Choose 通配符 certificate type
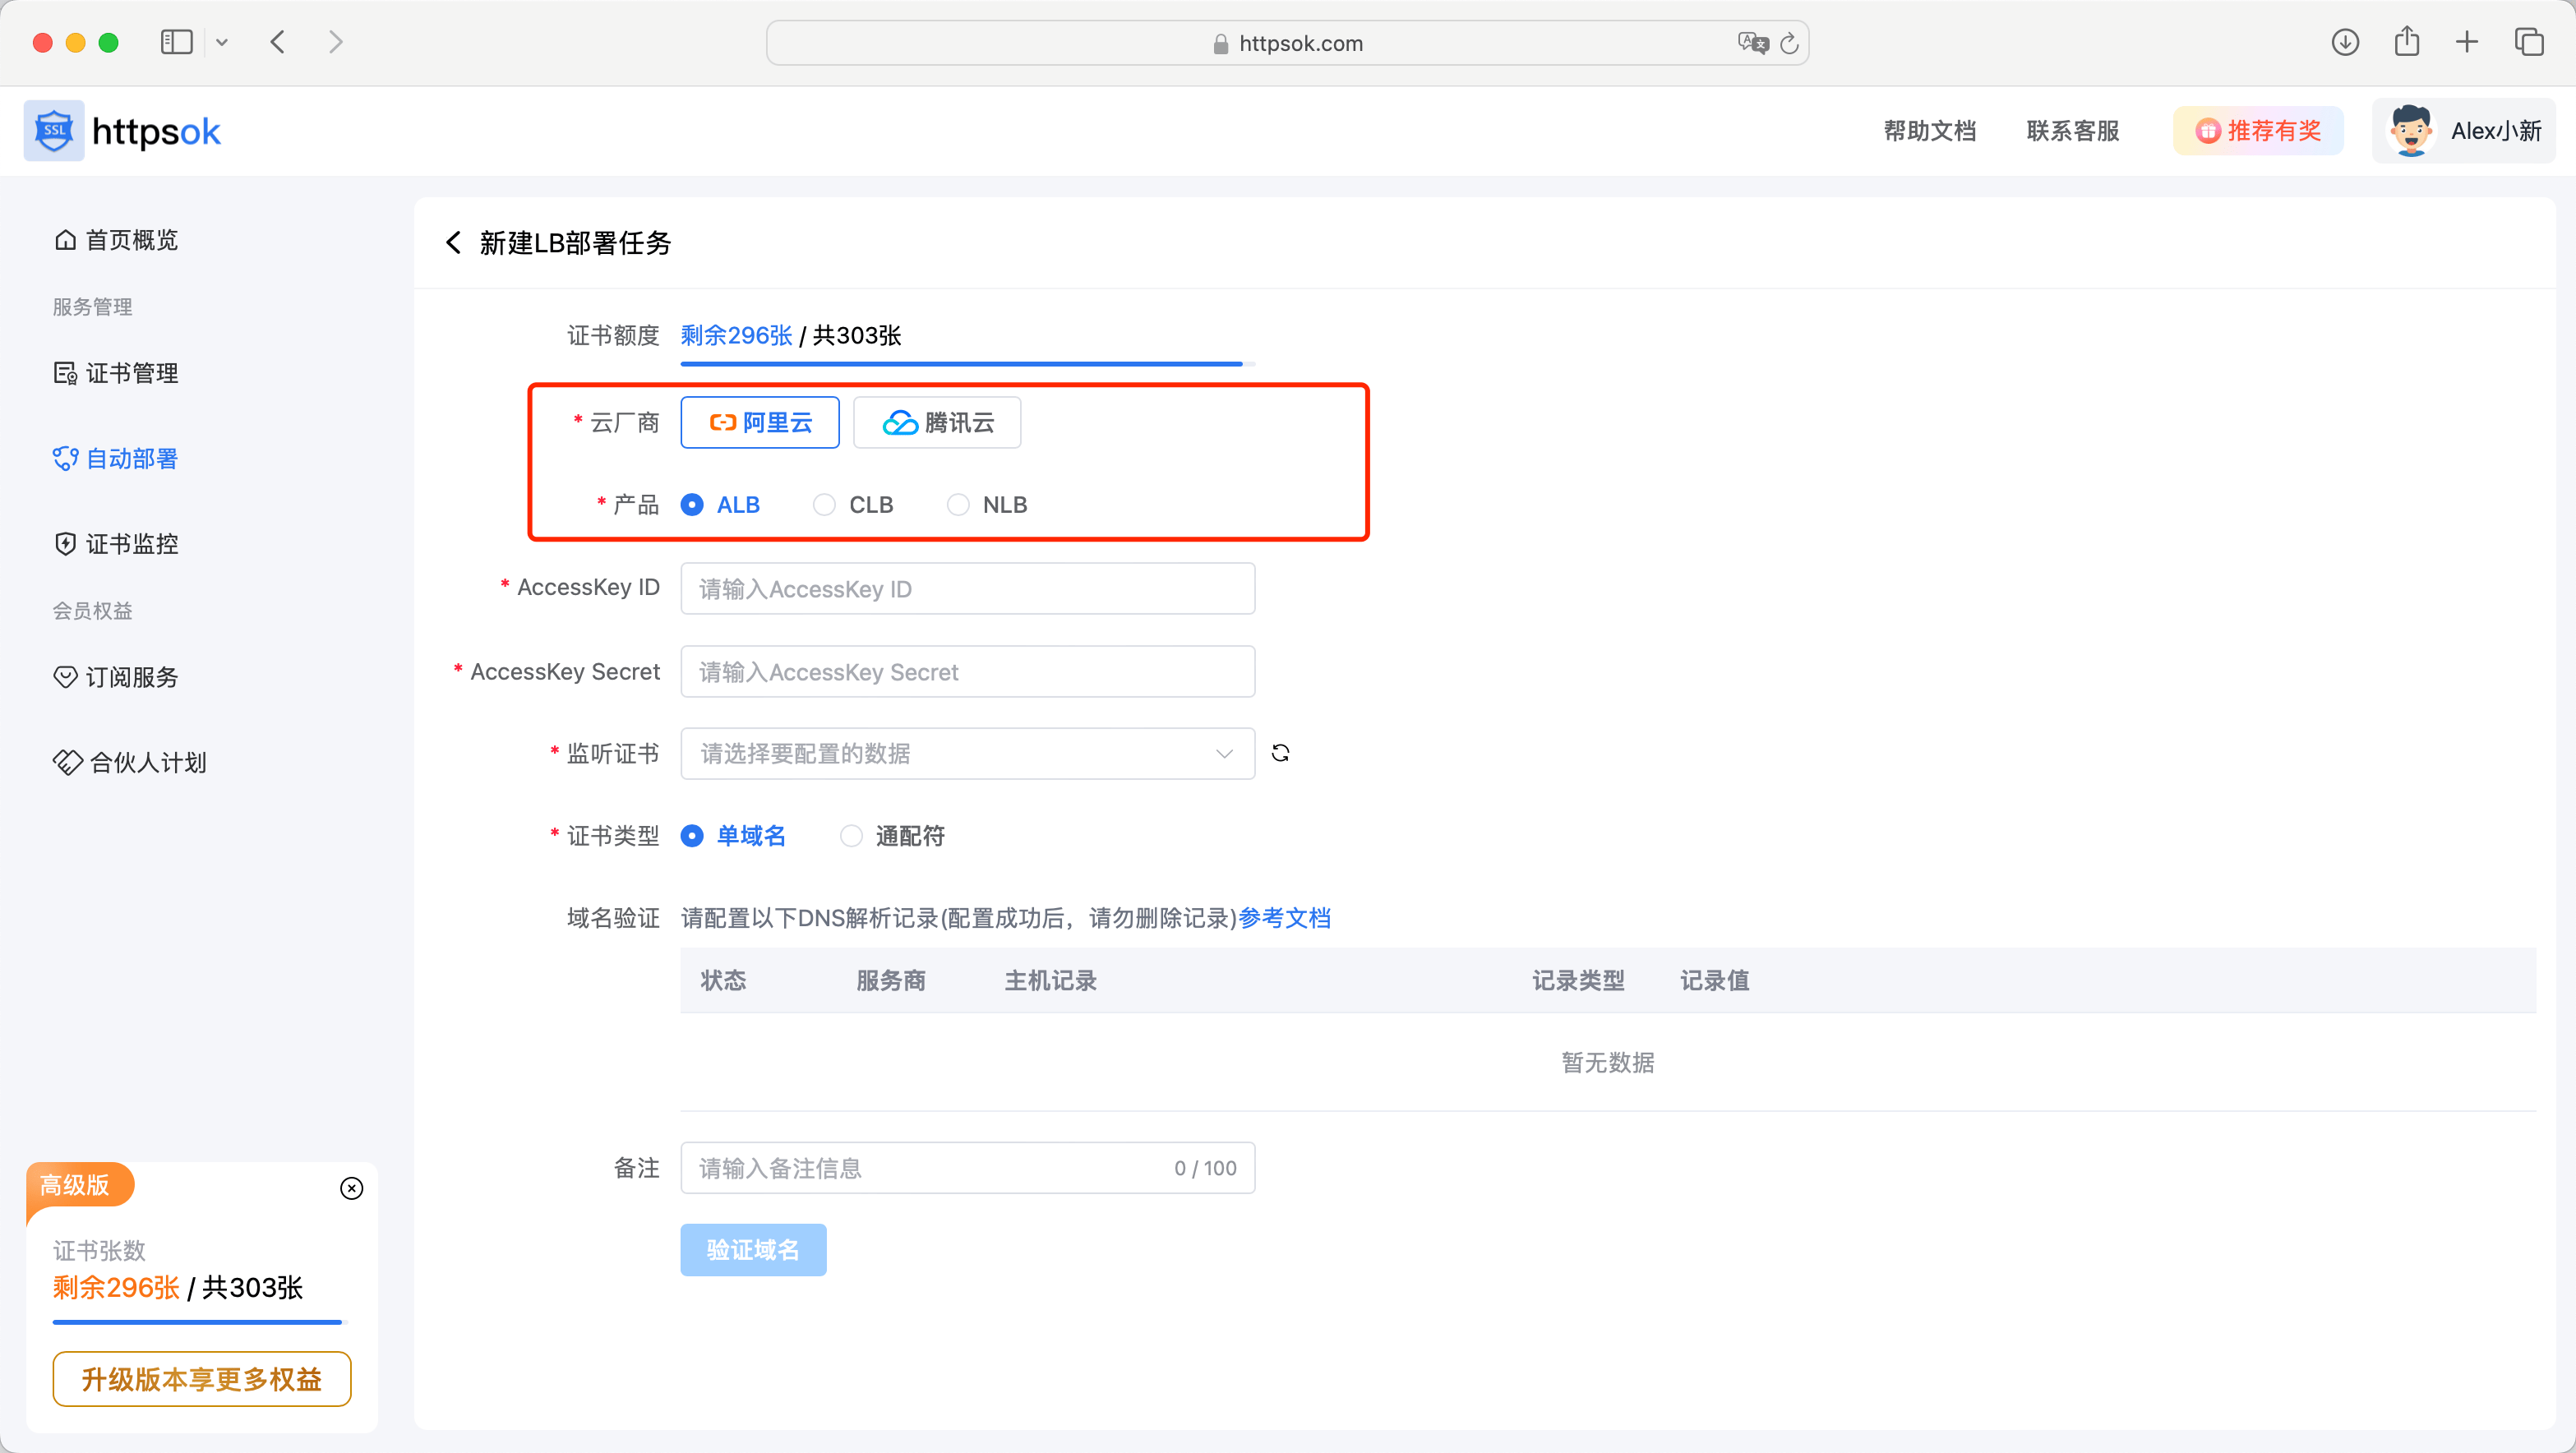The height and width of the screenshot is (1453, 2576). tap(851, 836)
